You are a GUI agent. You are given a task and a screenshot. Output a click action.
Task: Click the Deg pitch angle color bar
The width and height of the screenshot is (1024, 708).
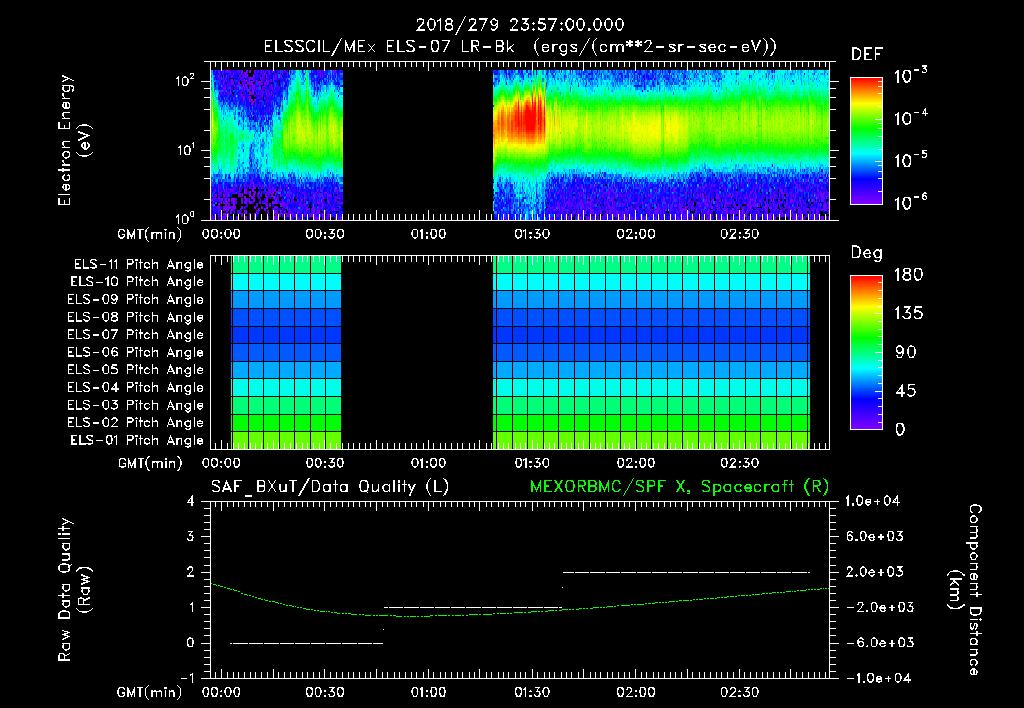[866, 352]
